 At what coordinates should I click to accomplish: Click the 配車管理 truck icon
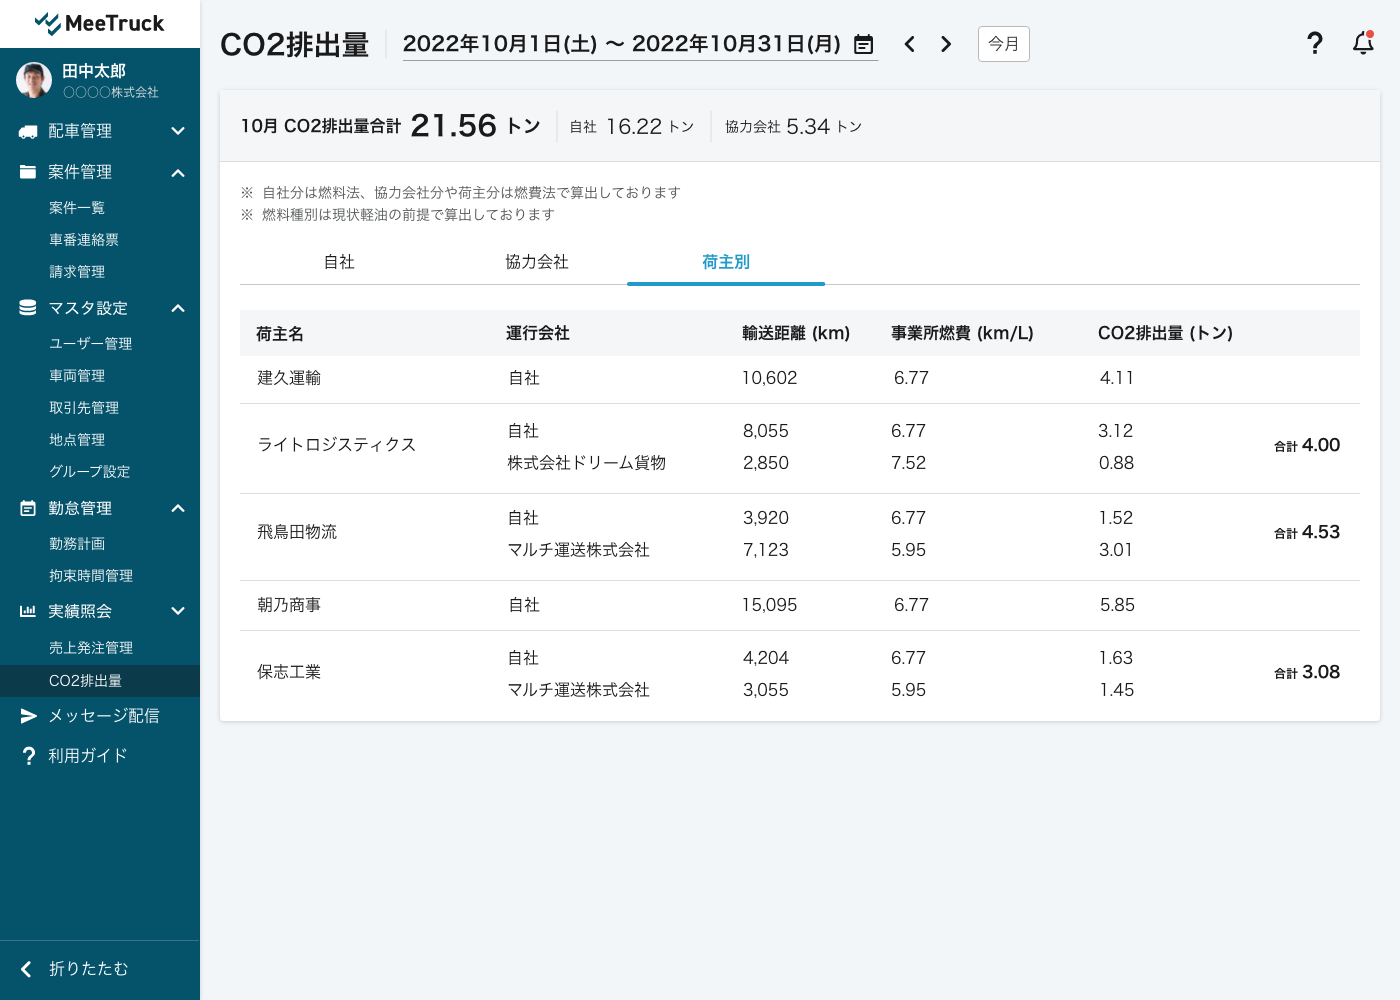click(x=28, y=131)
